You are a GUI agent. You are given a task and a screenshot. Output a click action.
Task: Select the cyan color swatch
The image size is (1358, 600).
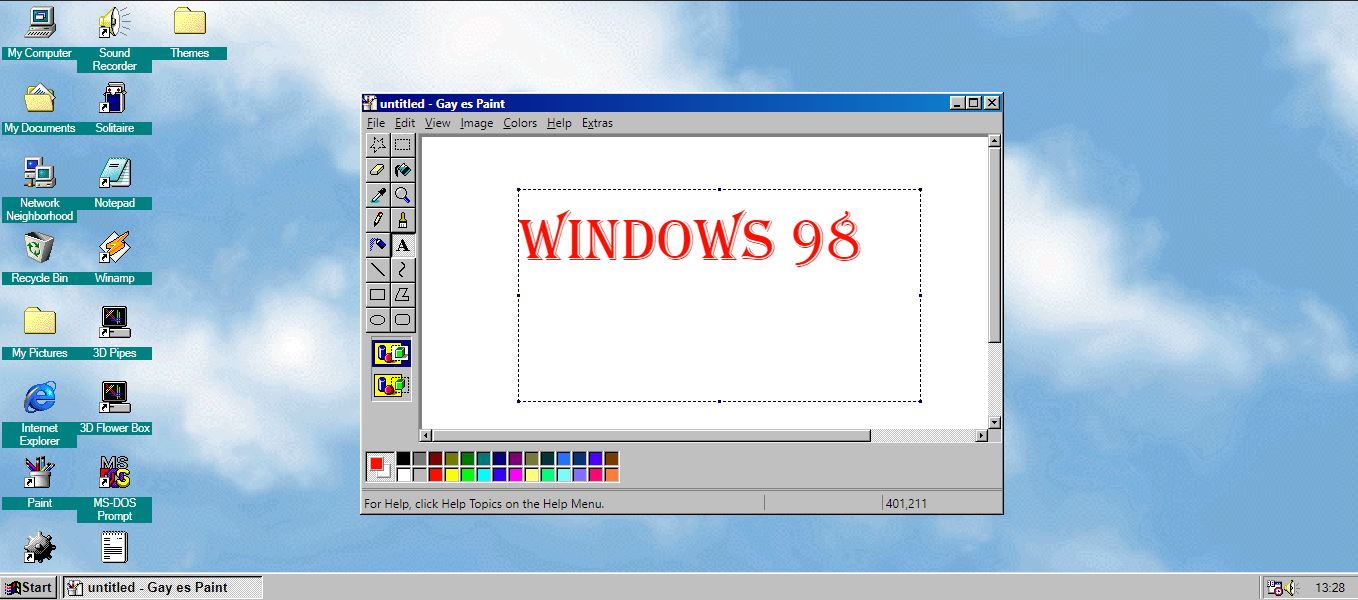point(483,475)
